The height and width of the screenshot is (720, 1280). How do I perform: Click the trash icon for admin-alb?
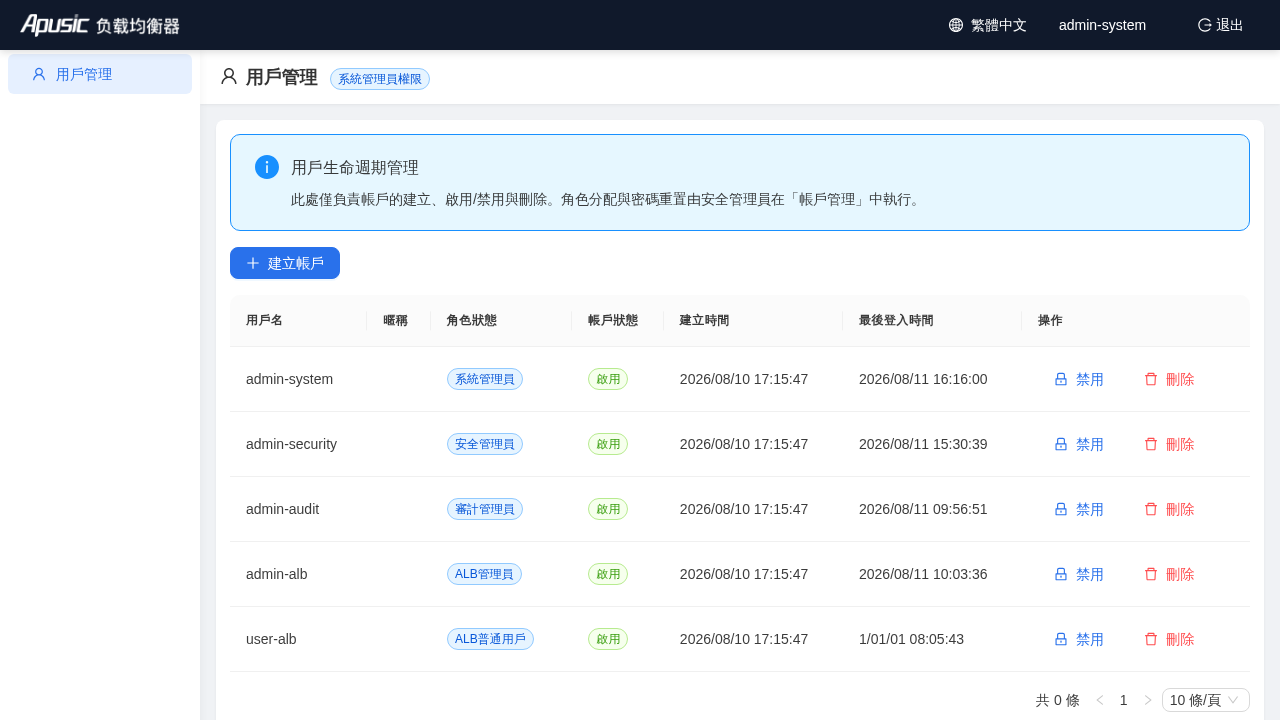tap(1151, 574)
